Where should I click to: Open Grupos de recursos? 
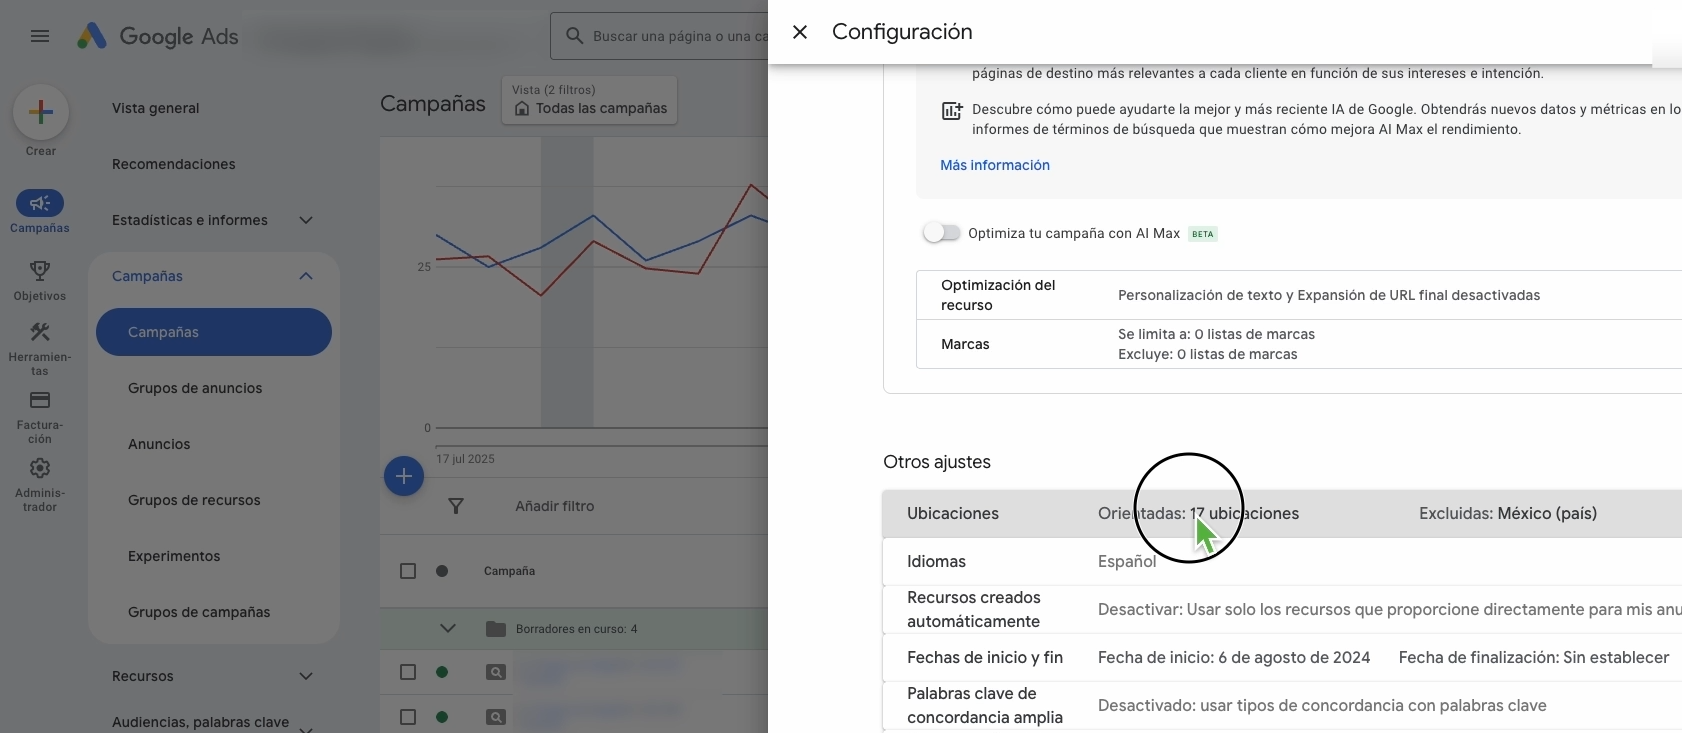(194, 500)
